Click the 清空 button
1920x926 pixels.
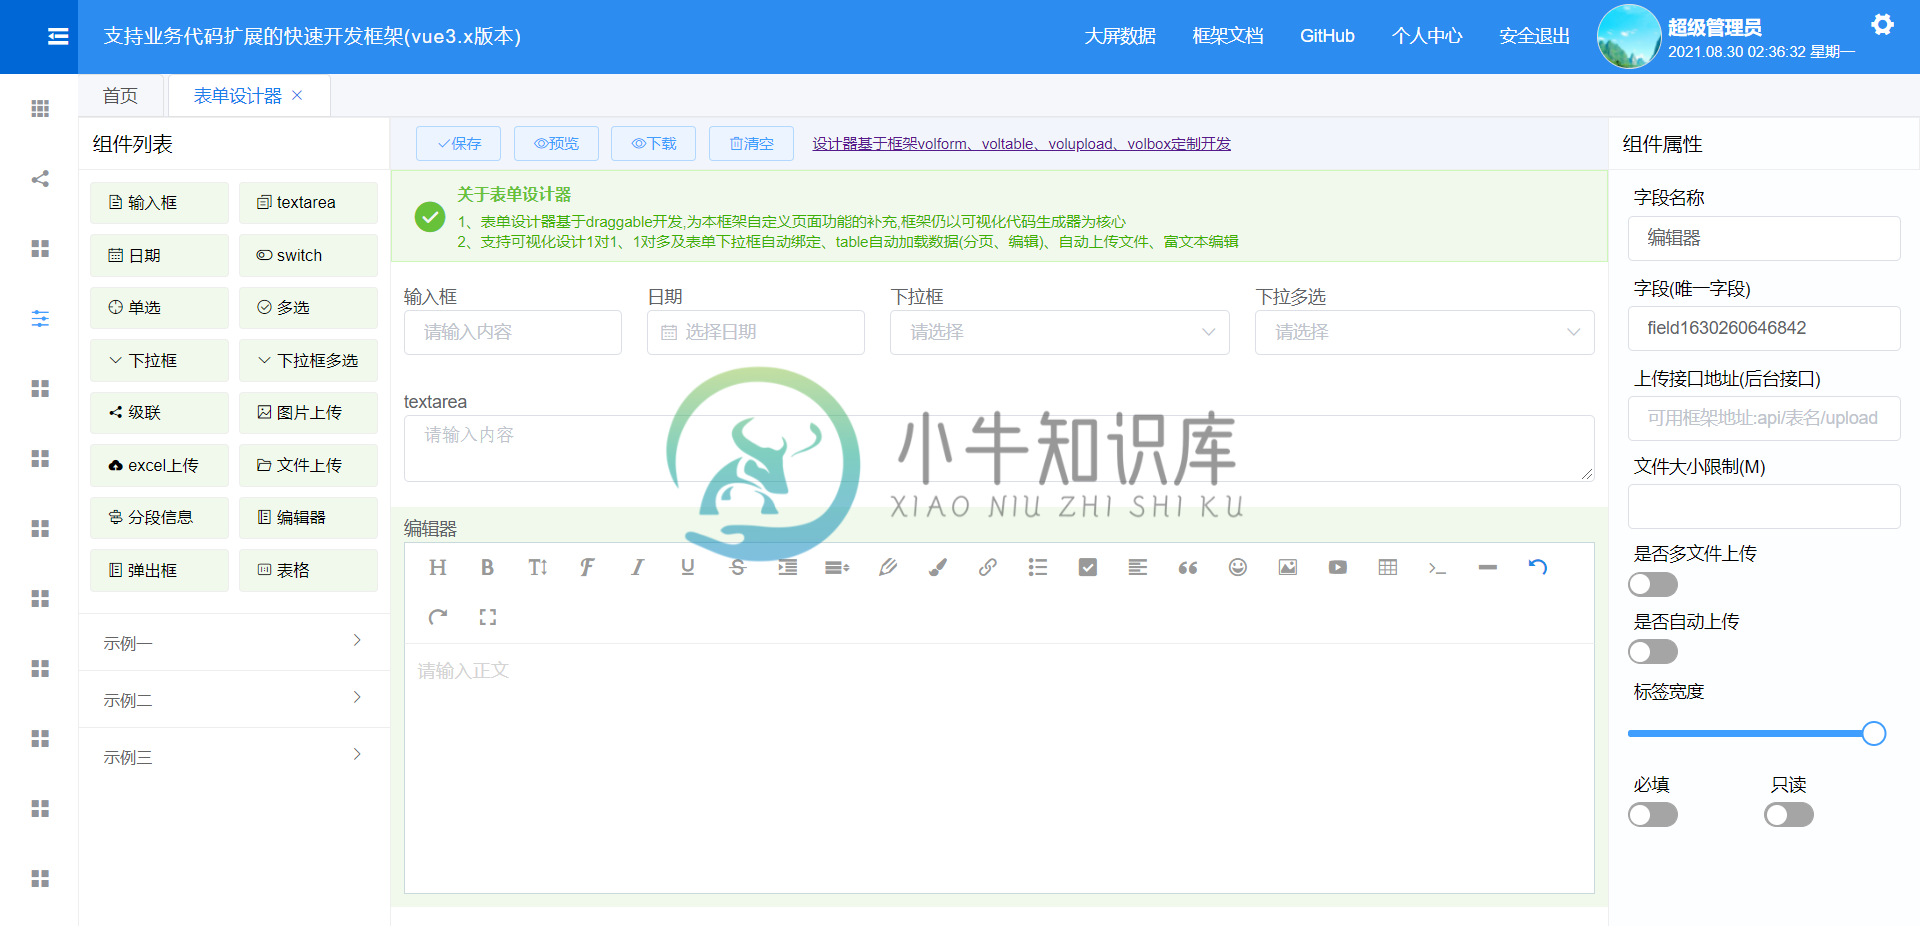751,143
